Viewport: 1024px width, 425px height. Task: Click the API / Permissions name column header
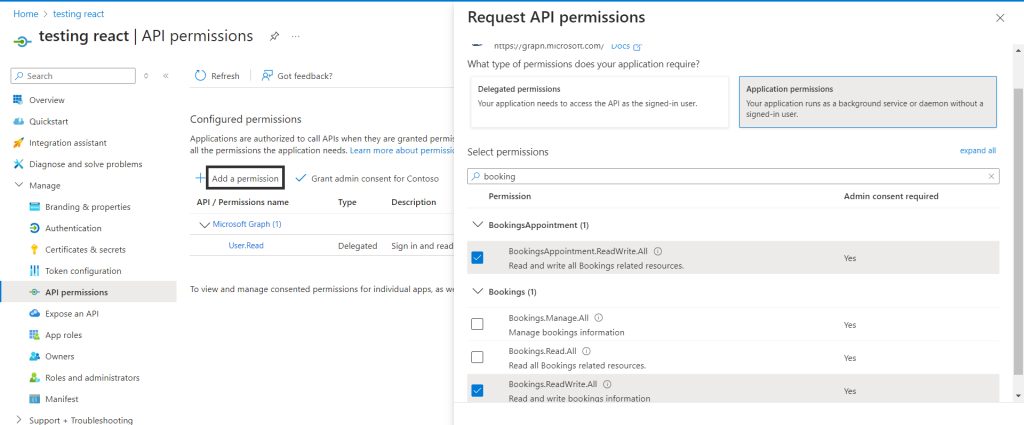click(x=242, y=202)
